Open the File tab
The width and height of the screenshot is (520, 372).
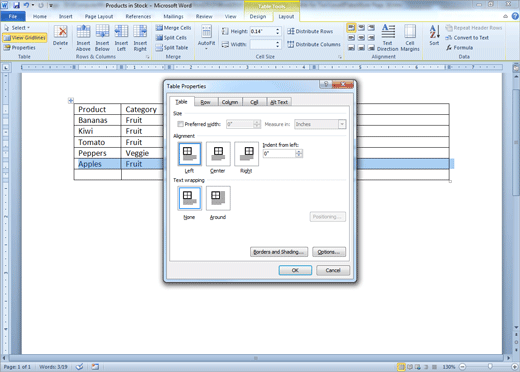coord(13,16)
